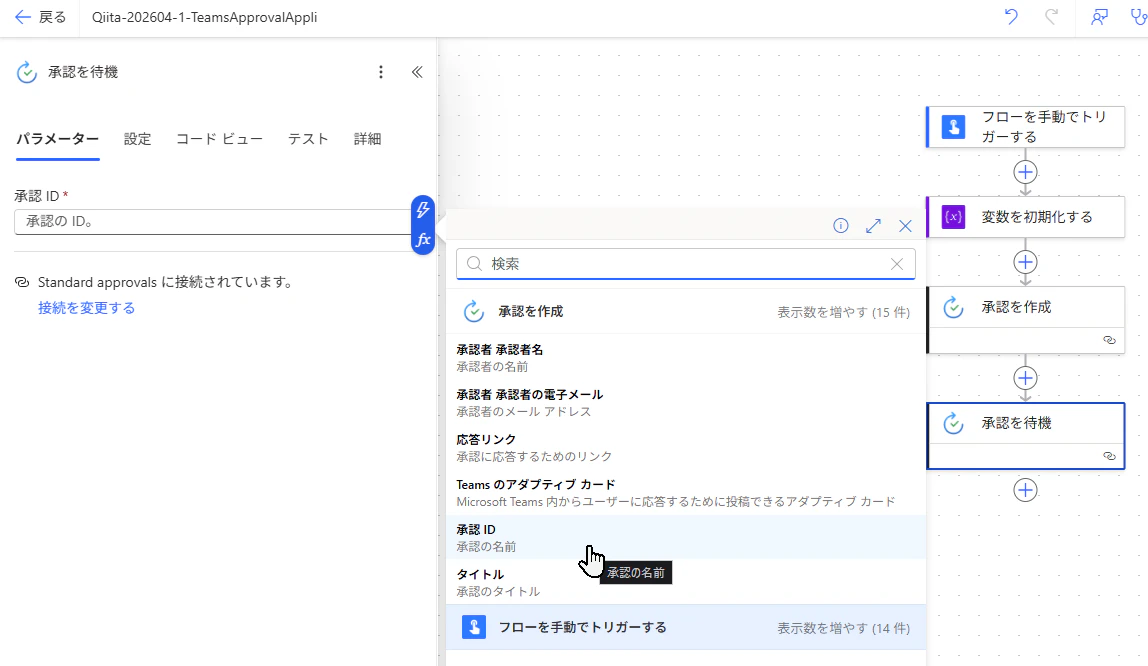Add step below 変数を初期化する card
The image size is (1148, 666).
1026,262
